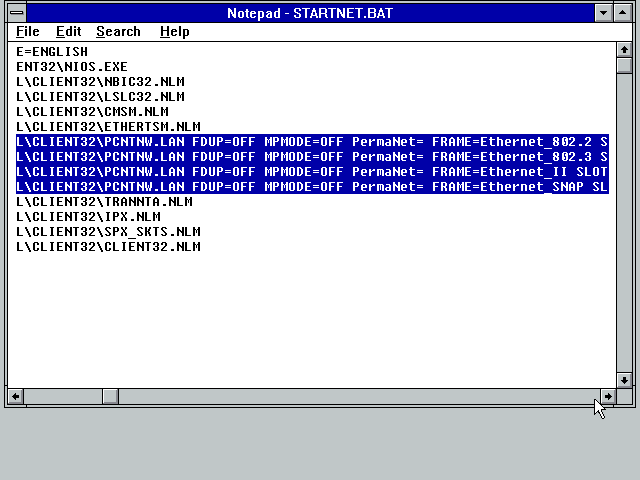Click the ETHERTSM.NLM line
This screenshot has width=640, height=480.
point(108,127)
